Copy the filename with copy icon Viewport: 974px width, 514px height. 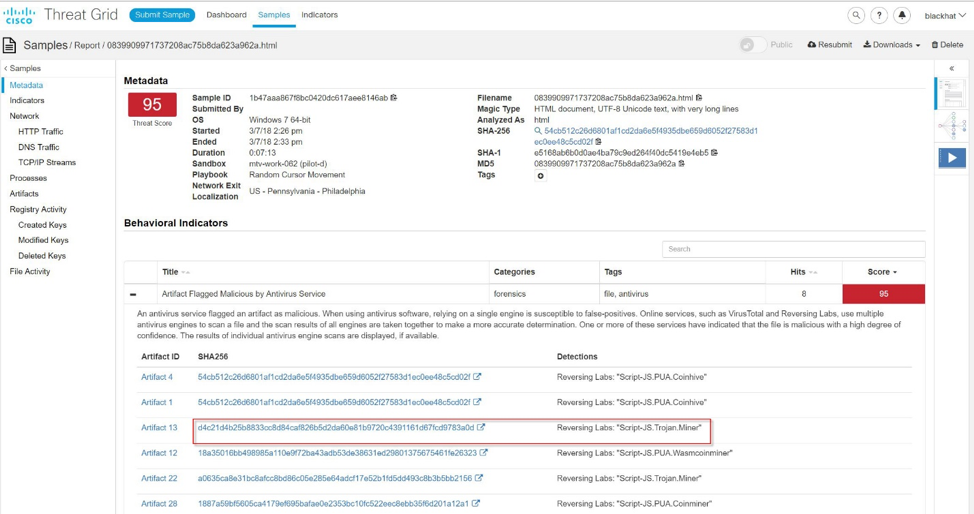pyautogui.click(x=699, y=98)
